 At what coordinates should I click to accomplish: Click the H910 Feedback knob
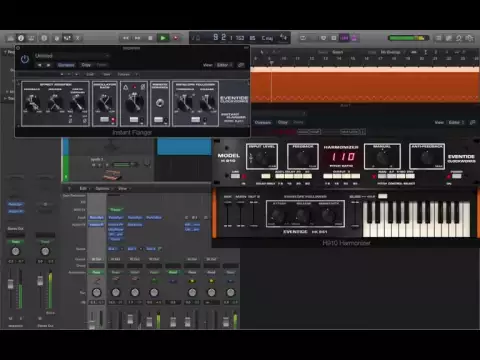click(303, 157)
